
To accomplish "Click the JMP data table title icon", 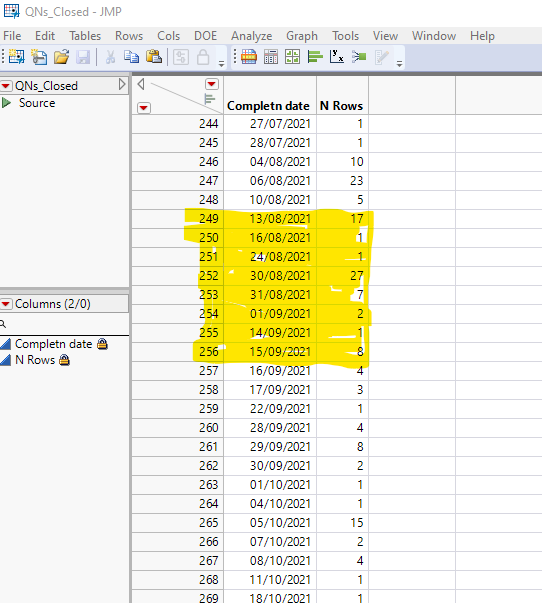I will [11, 11].
